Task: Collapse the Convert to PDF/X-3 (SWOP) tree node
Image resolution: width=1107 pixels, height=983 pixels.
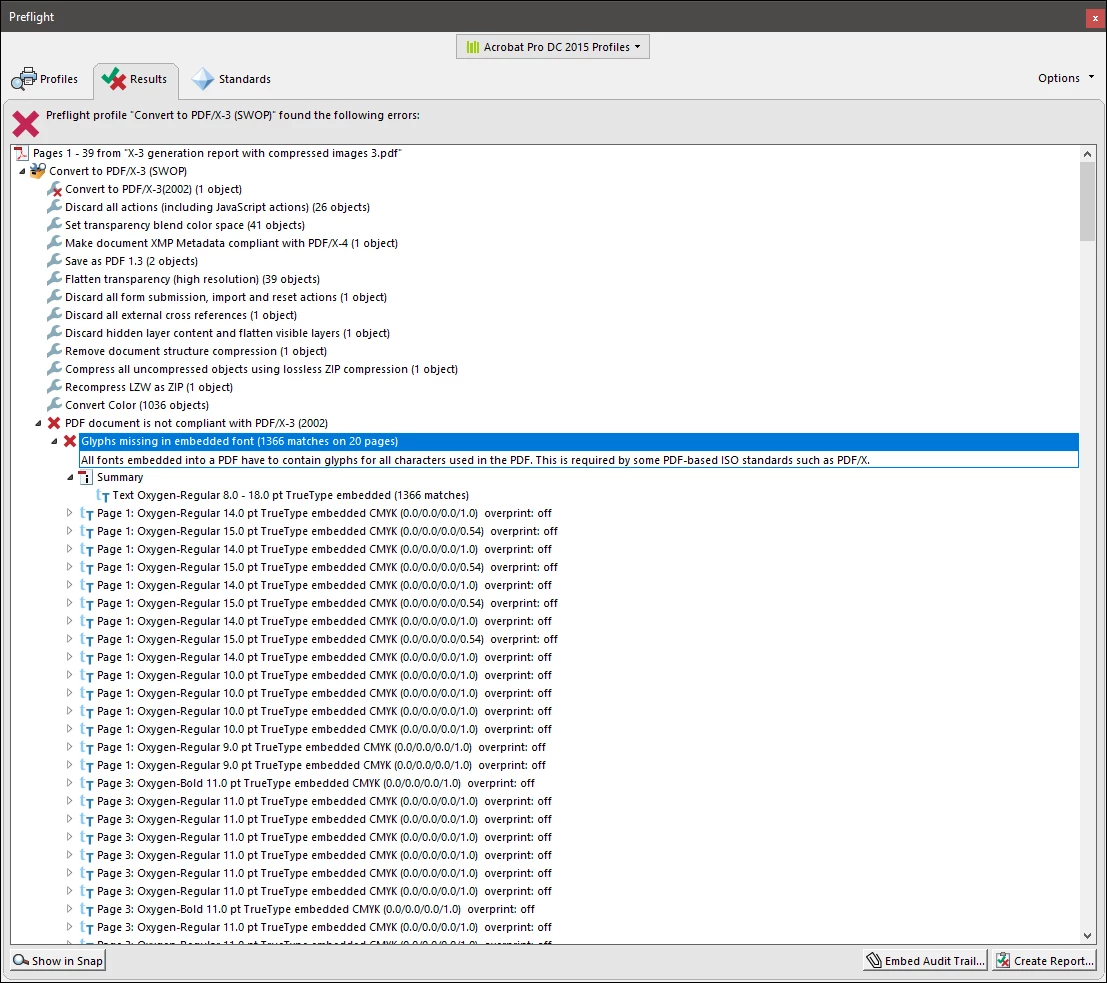Action: tap(22, 171)
